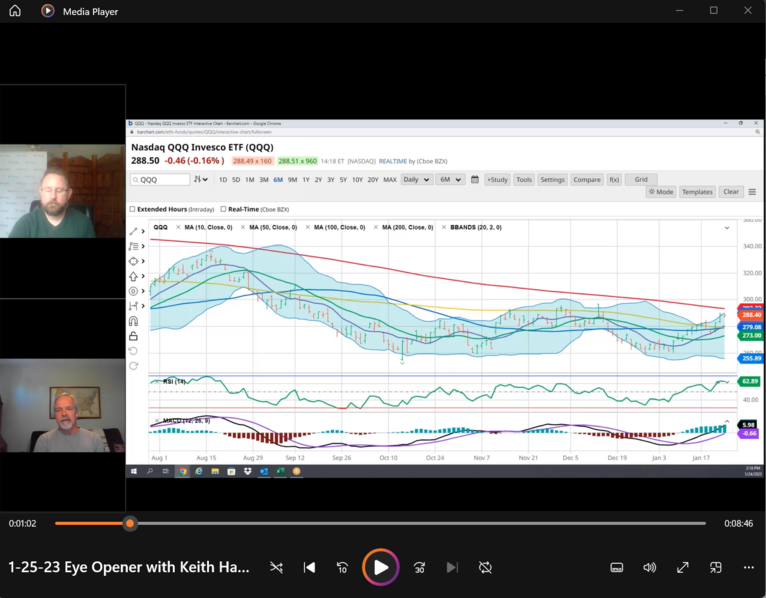Seek using the playback progress slider knob

click(130, 523)
